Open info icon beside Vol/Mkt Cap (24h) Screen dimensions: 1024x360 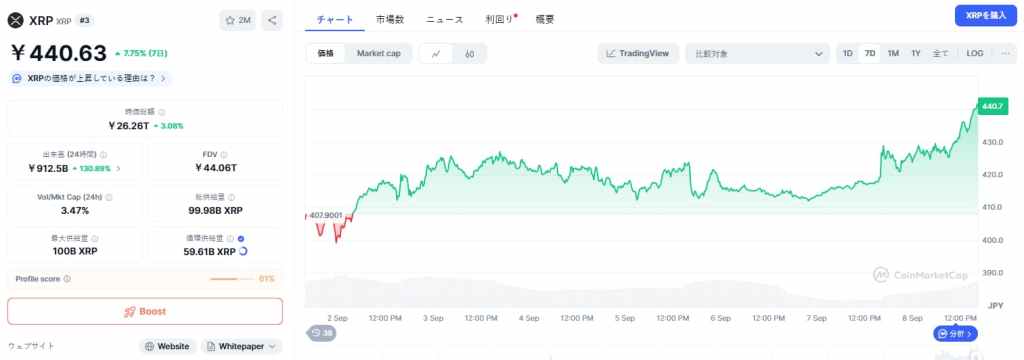pos(108,197)
